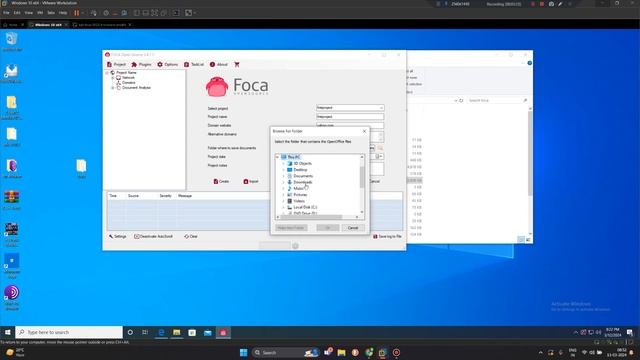Image resolution: width=640 pixels, height=360 pixels.
Task: Open the VMware VM menu
Action: [40, 13]
